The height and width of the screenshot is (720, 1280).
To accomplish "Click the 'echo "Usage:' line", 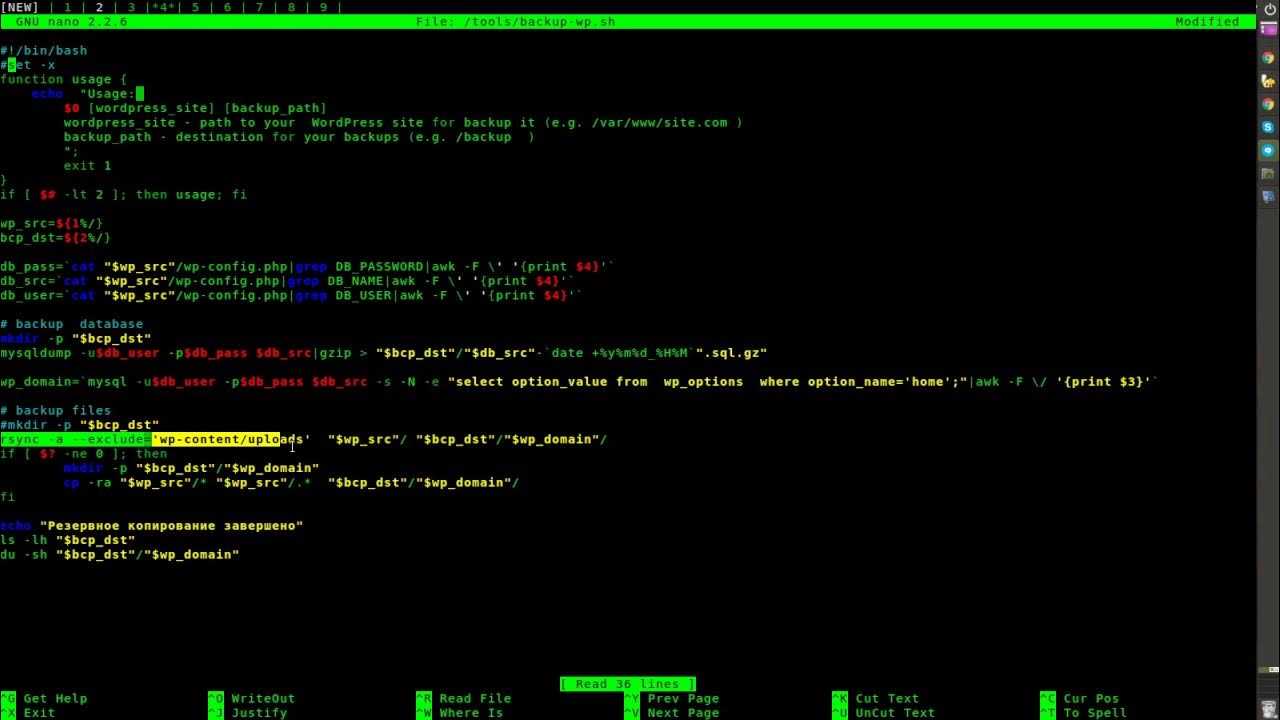I will [x=88, y=94].
